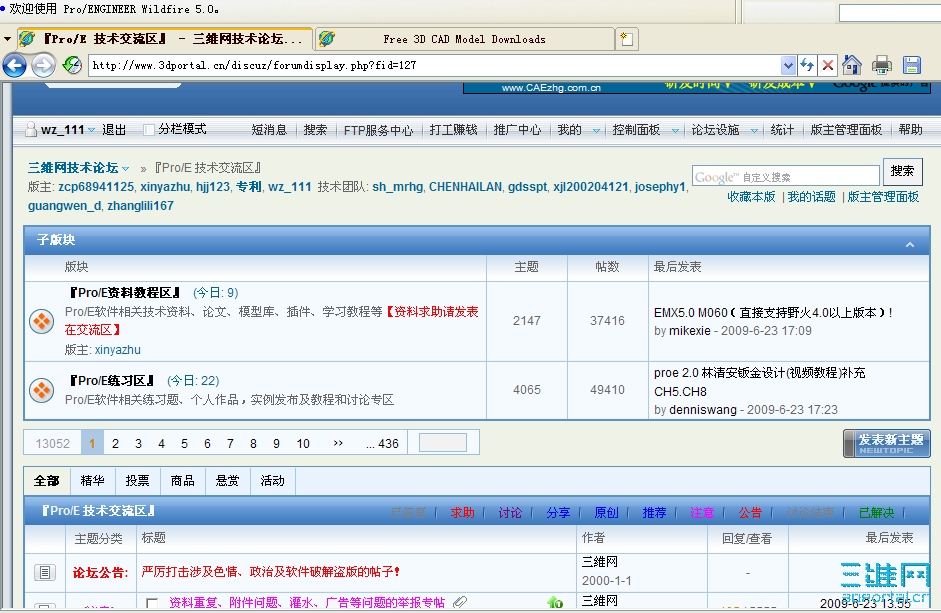Open 统计 statistics
The height and width of the screenshot is (613, 941).
pyautogui.click(x=782, y=130)
